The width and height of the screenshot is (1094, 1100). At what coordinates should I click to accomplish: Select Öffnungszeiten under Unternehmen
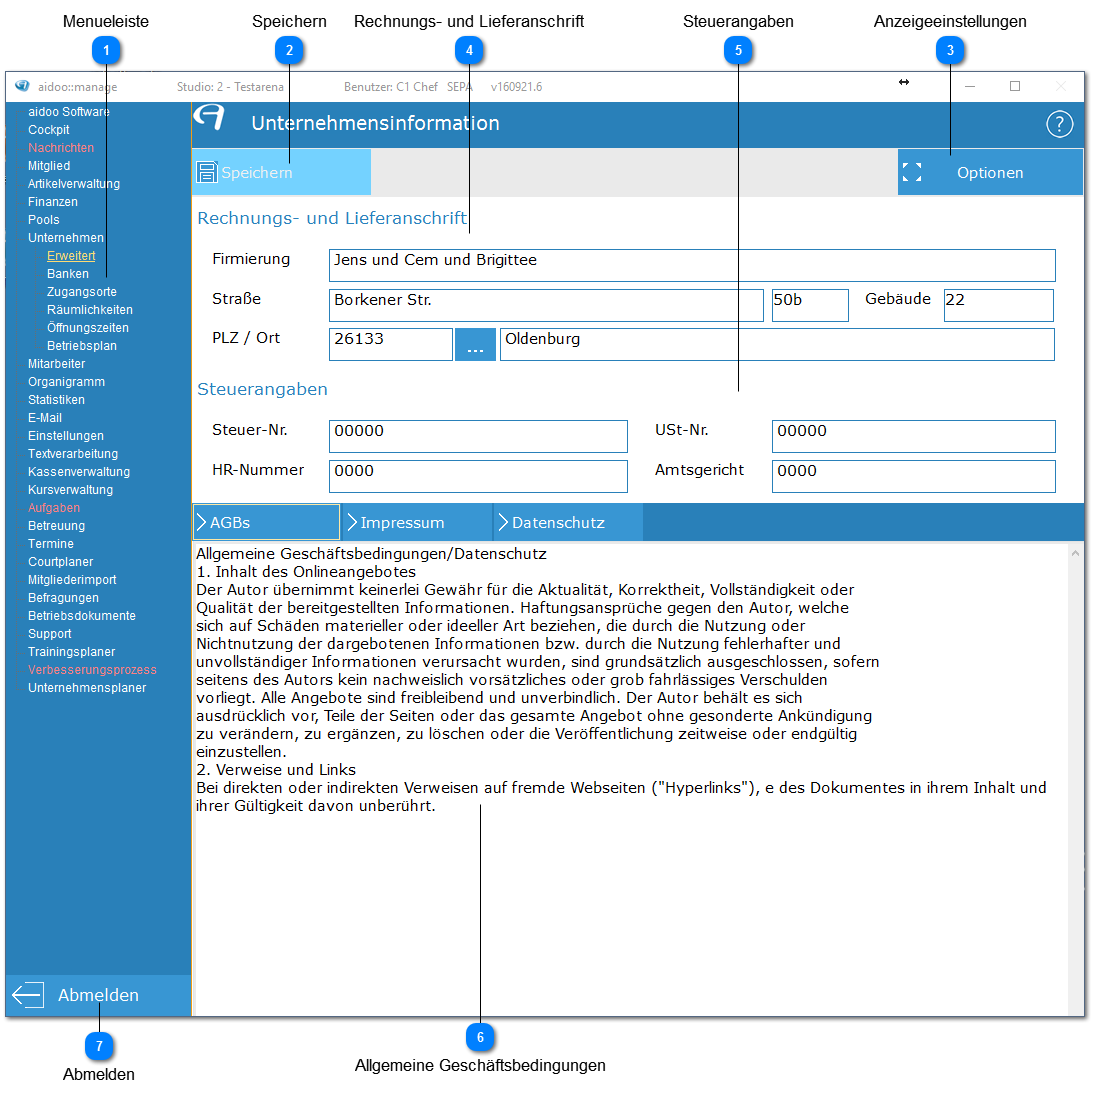coord(88,328)
